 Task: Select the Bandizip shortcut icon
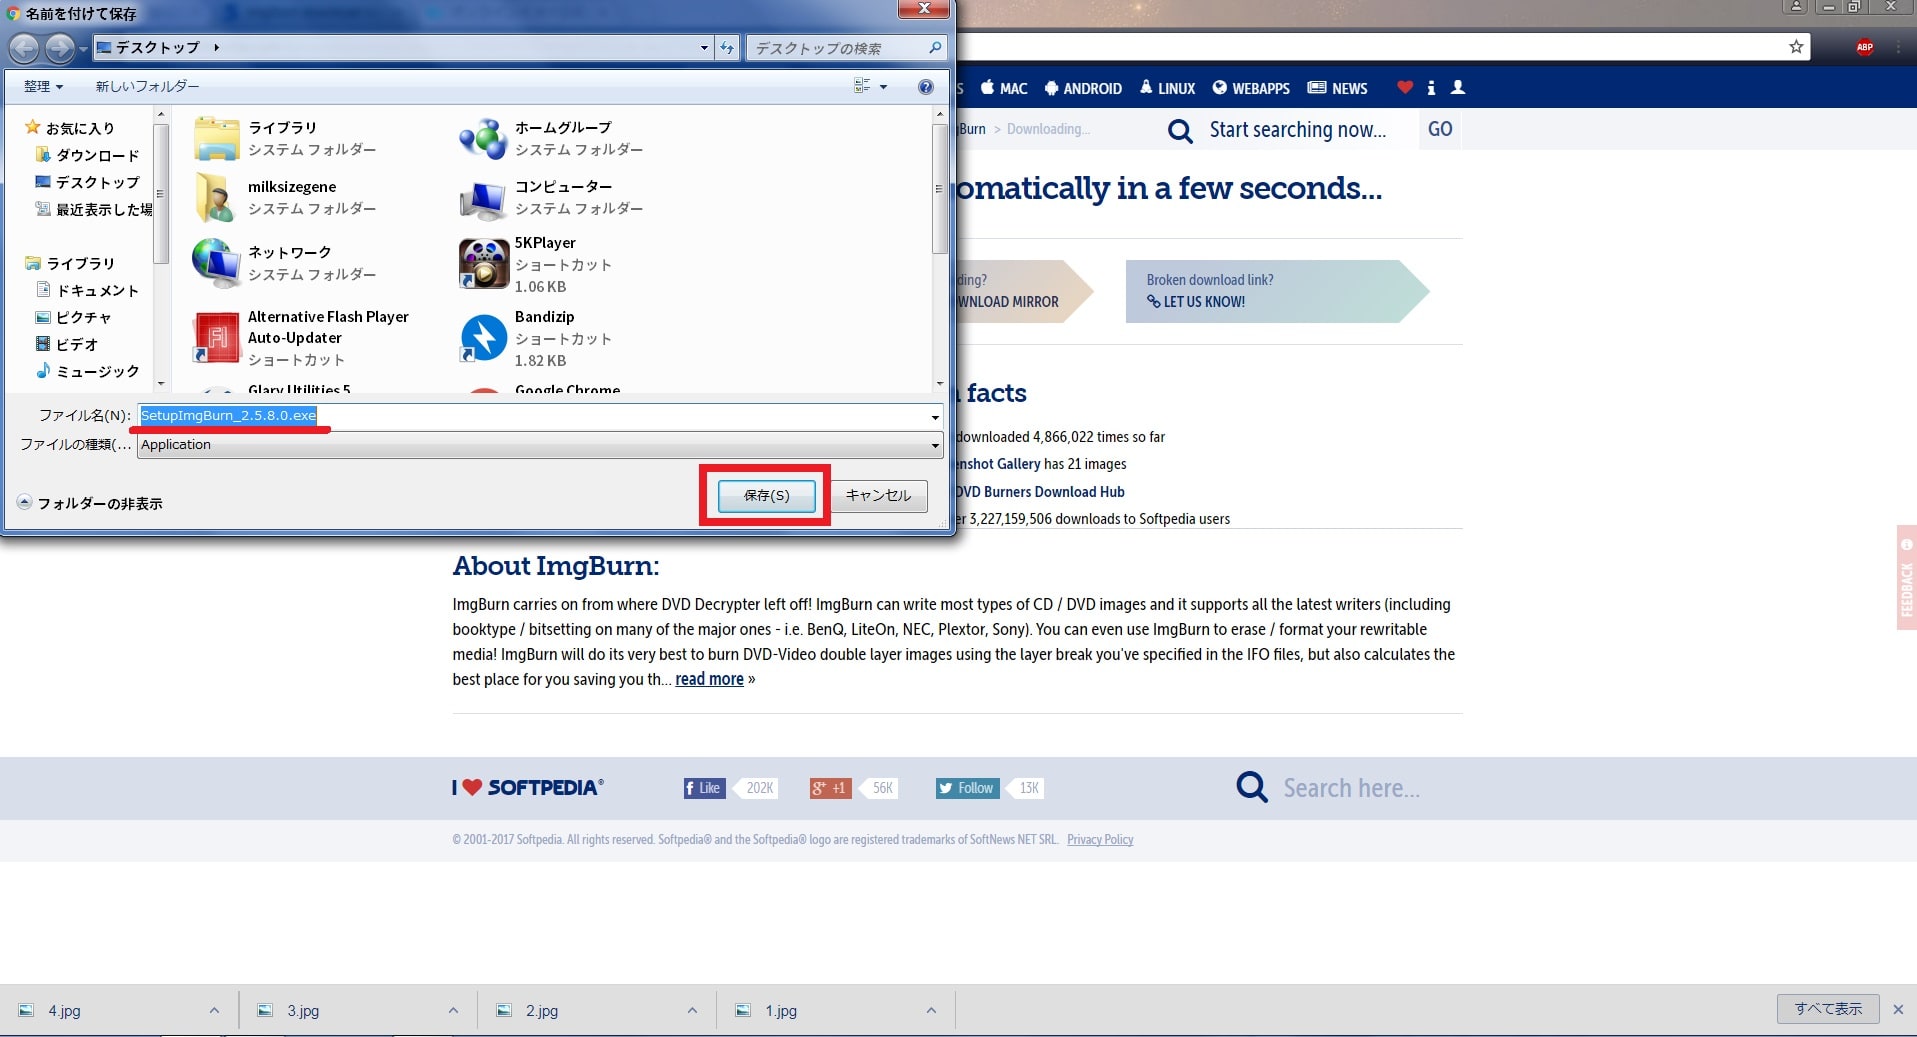(x=483, y=338)
